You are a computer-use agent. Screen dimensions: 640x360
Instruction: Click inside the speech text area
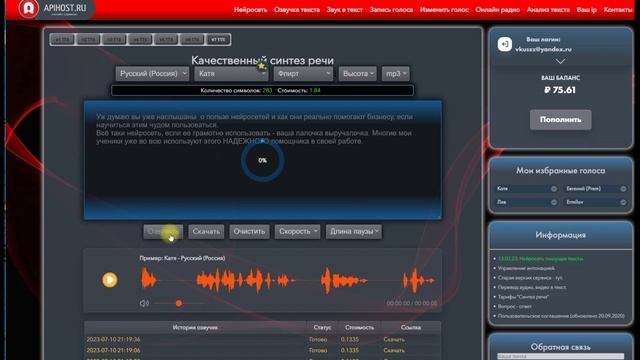262,160
